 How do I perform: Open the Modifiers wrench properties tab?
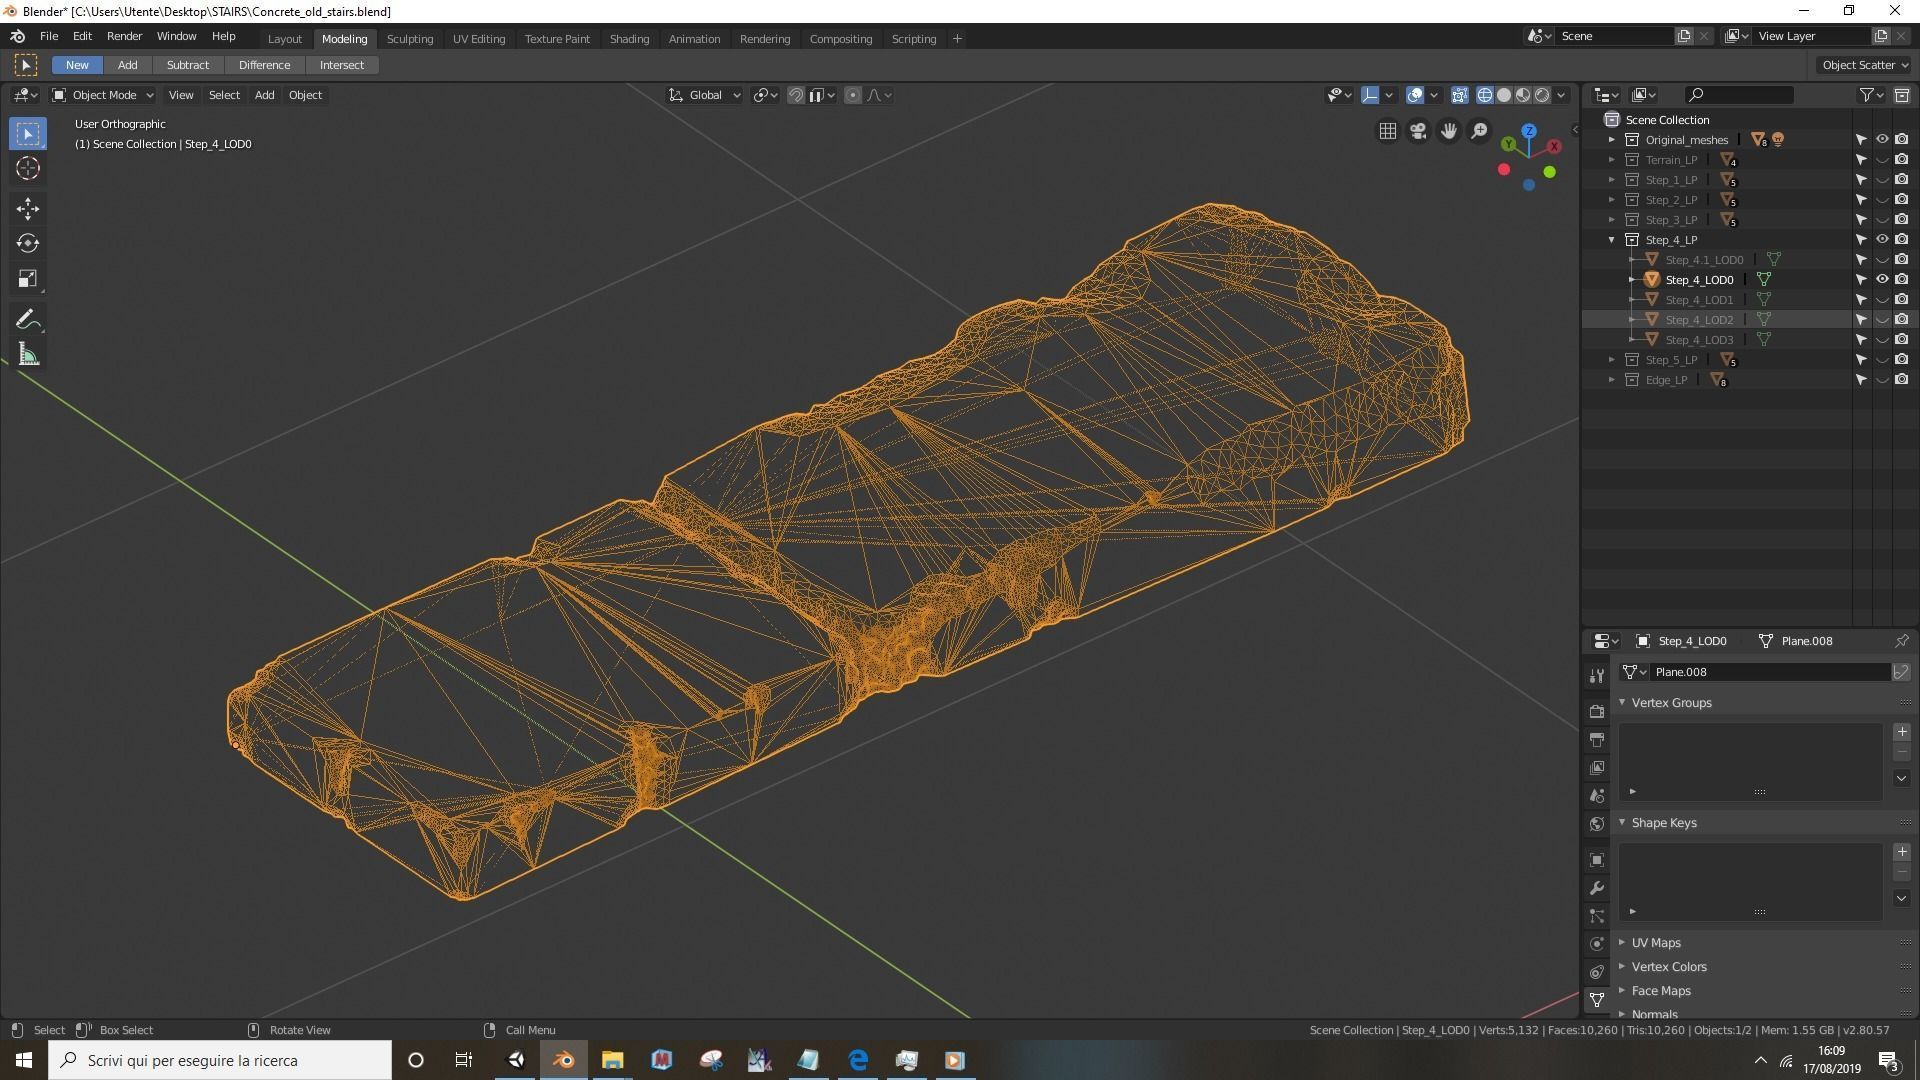[1597, 888]
